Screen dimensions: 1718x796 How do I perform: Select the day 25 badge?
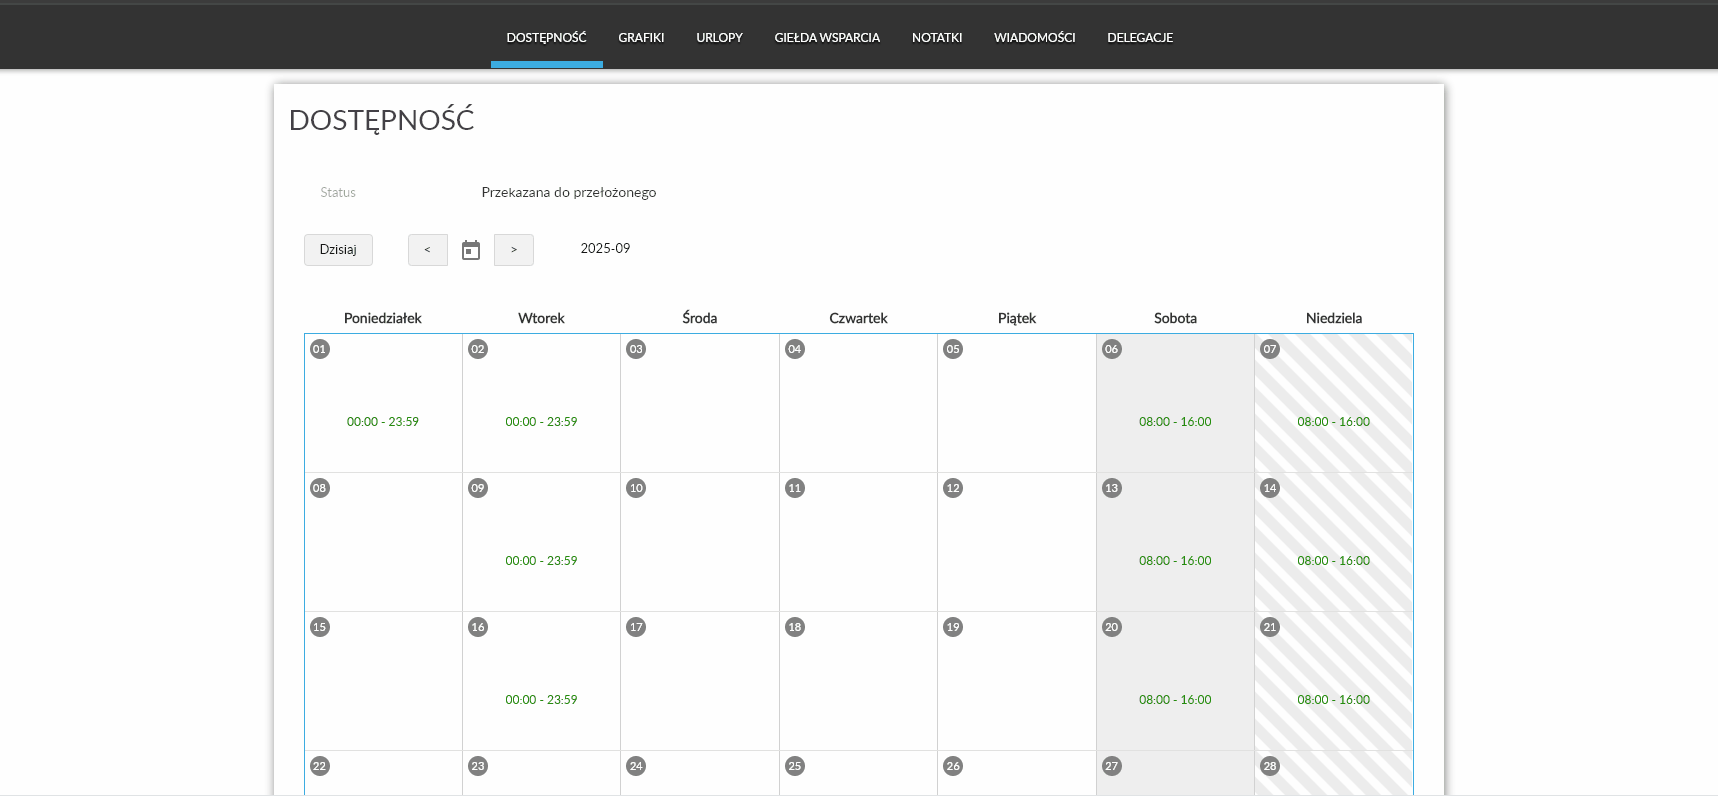point(795,766)
